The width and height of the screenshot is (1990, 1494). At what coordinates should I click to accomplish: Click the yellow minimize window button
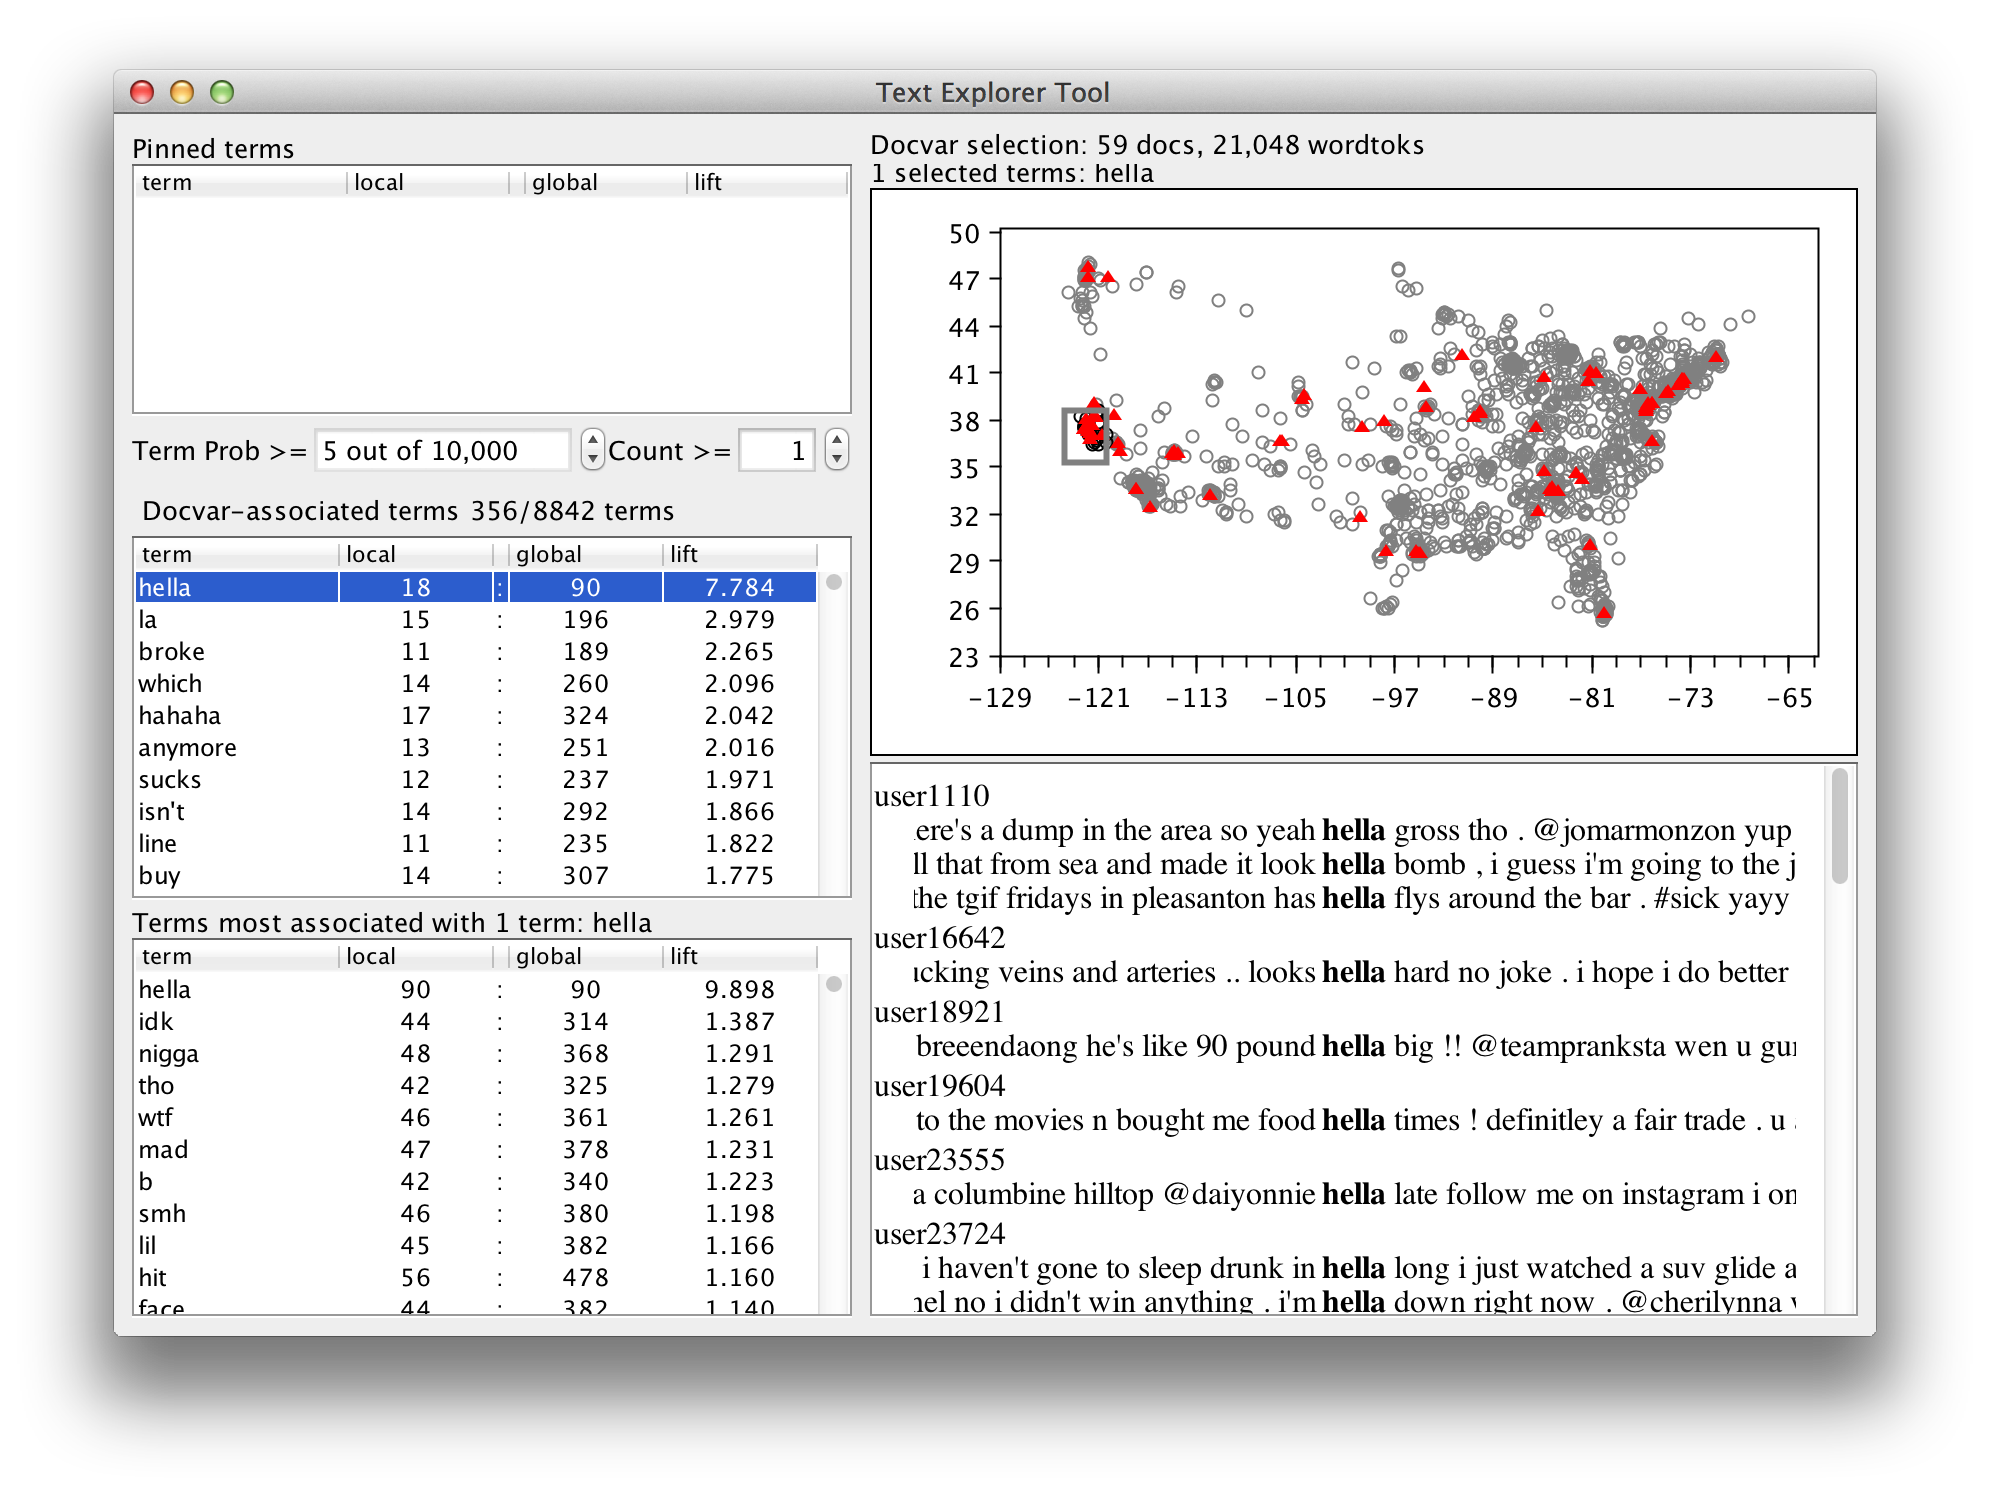tap(182, 92)
